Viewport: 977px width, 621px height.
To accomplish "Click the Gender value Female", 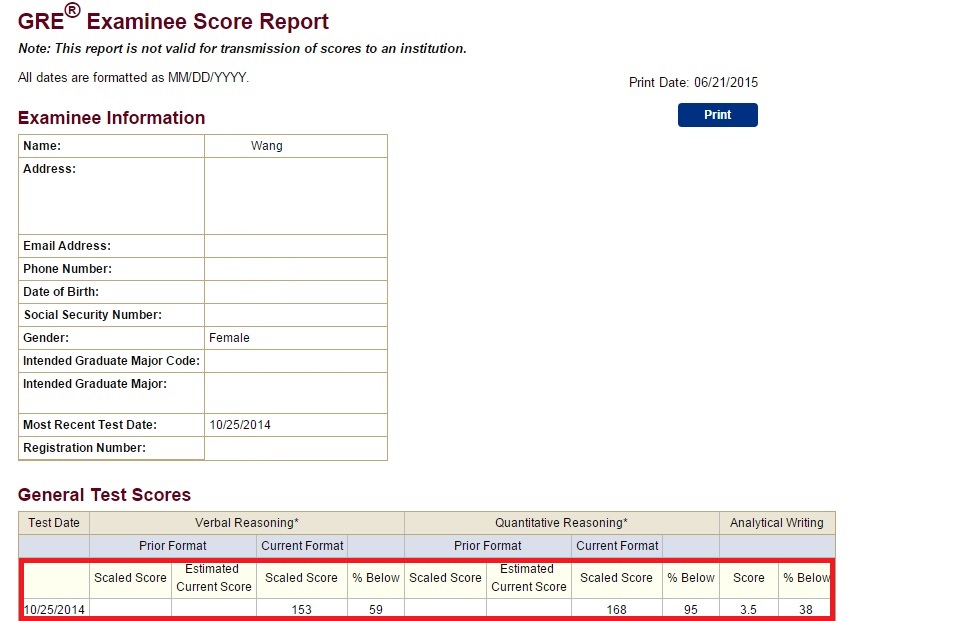I will point(229,338).
